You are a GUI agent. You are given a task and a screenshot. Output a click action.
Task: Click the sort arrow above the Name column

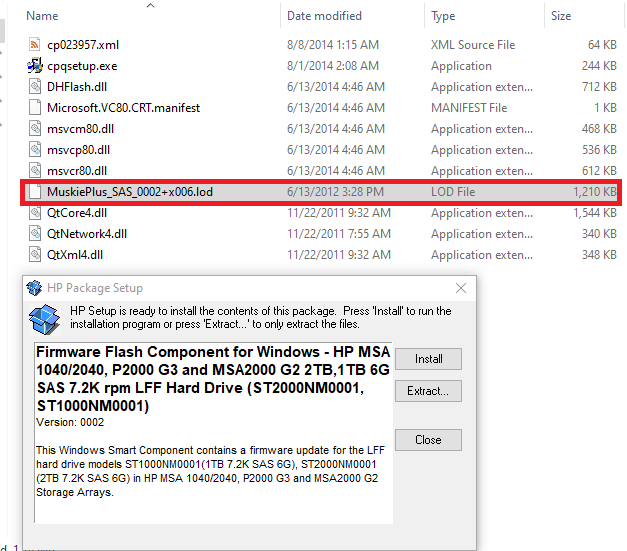(x=150, y=5)
